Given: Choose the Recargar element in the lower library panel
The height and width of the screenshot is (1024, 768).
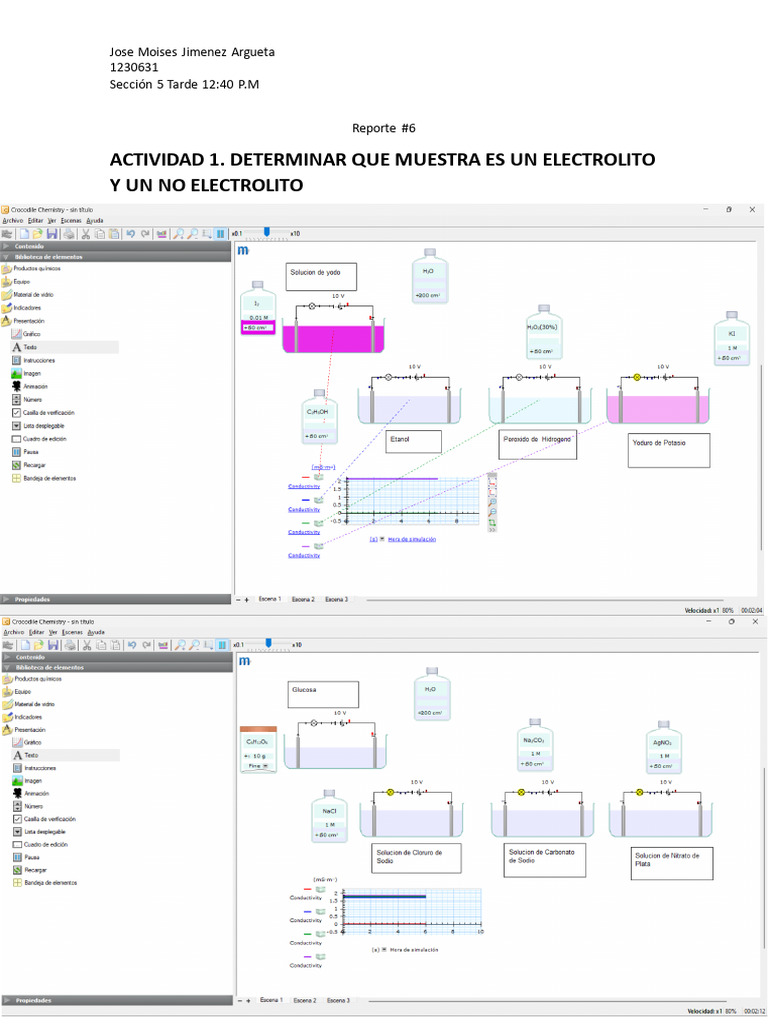Looking at the screenshot, I should pyautogui.click(x=35, y=870).
